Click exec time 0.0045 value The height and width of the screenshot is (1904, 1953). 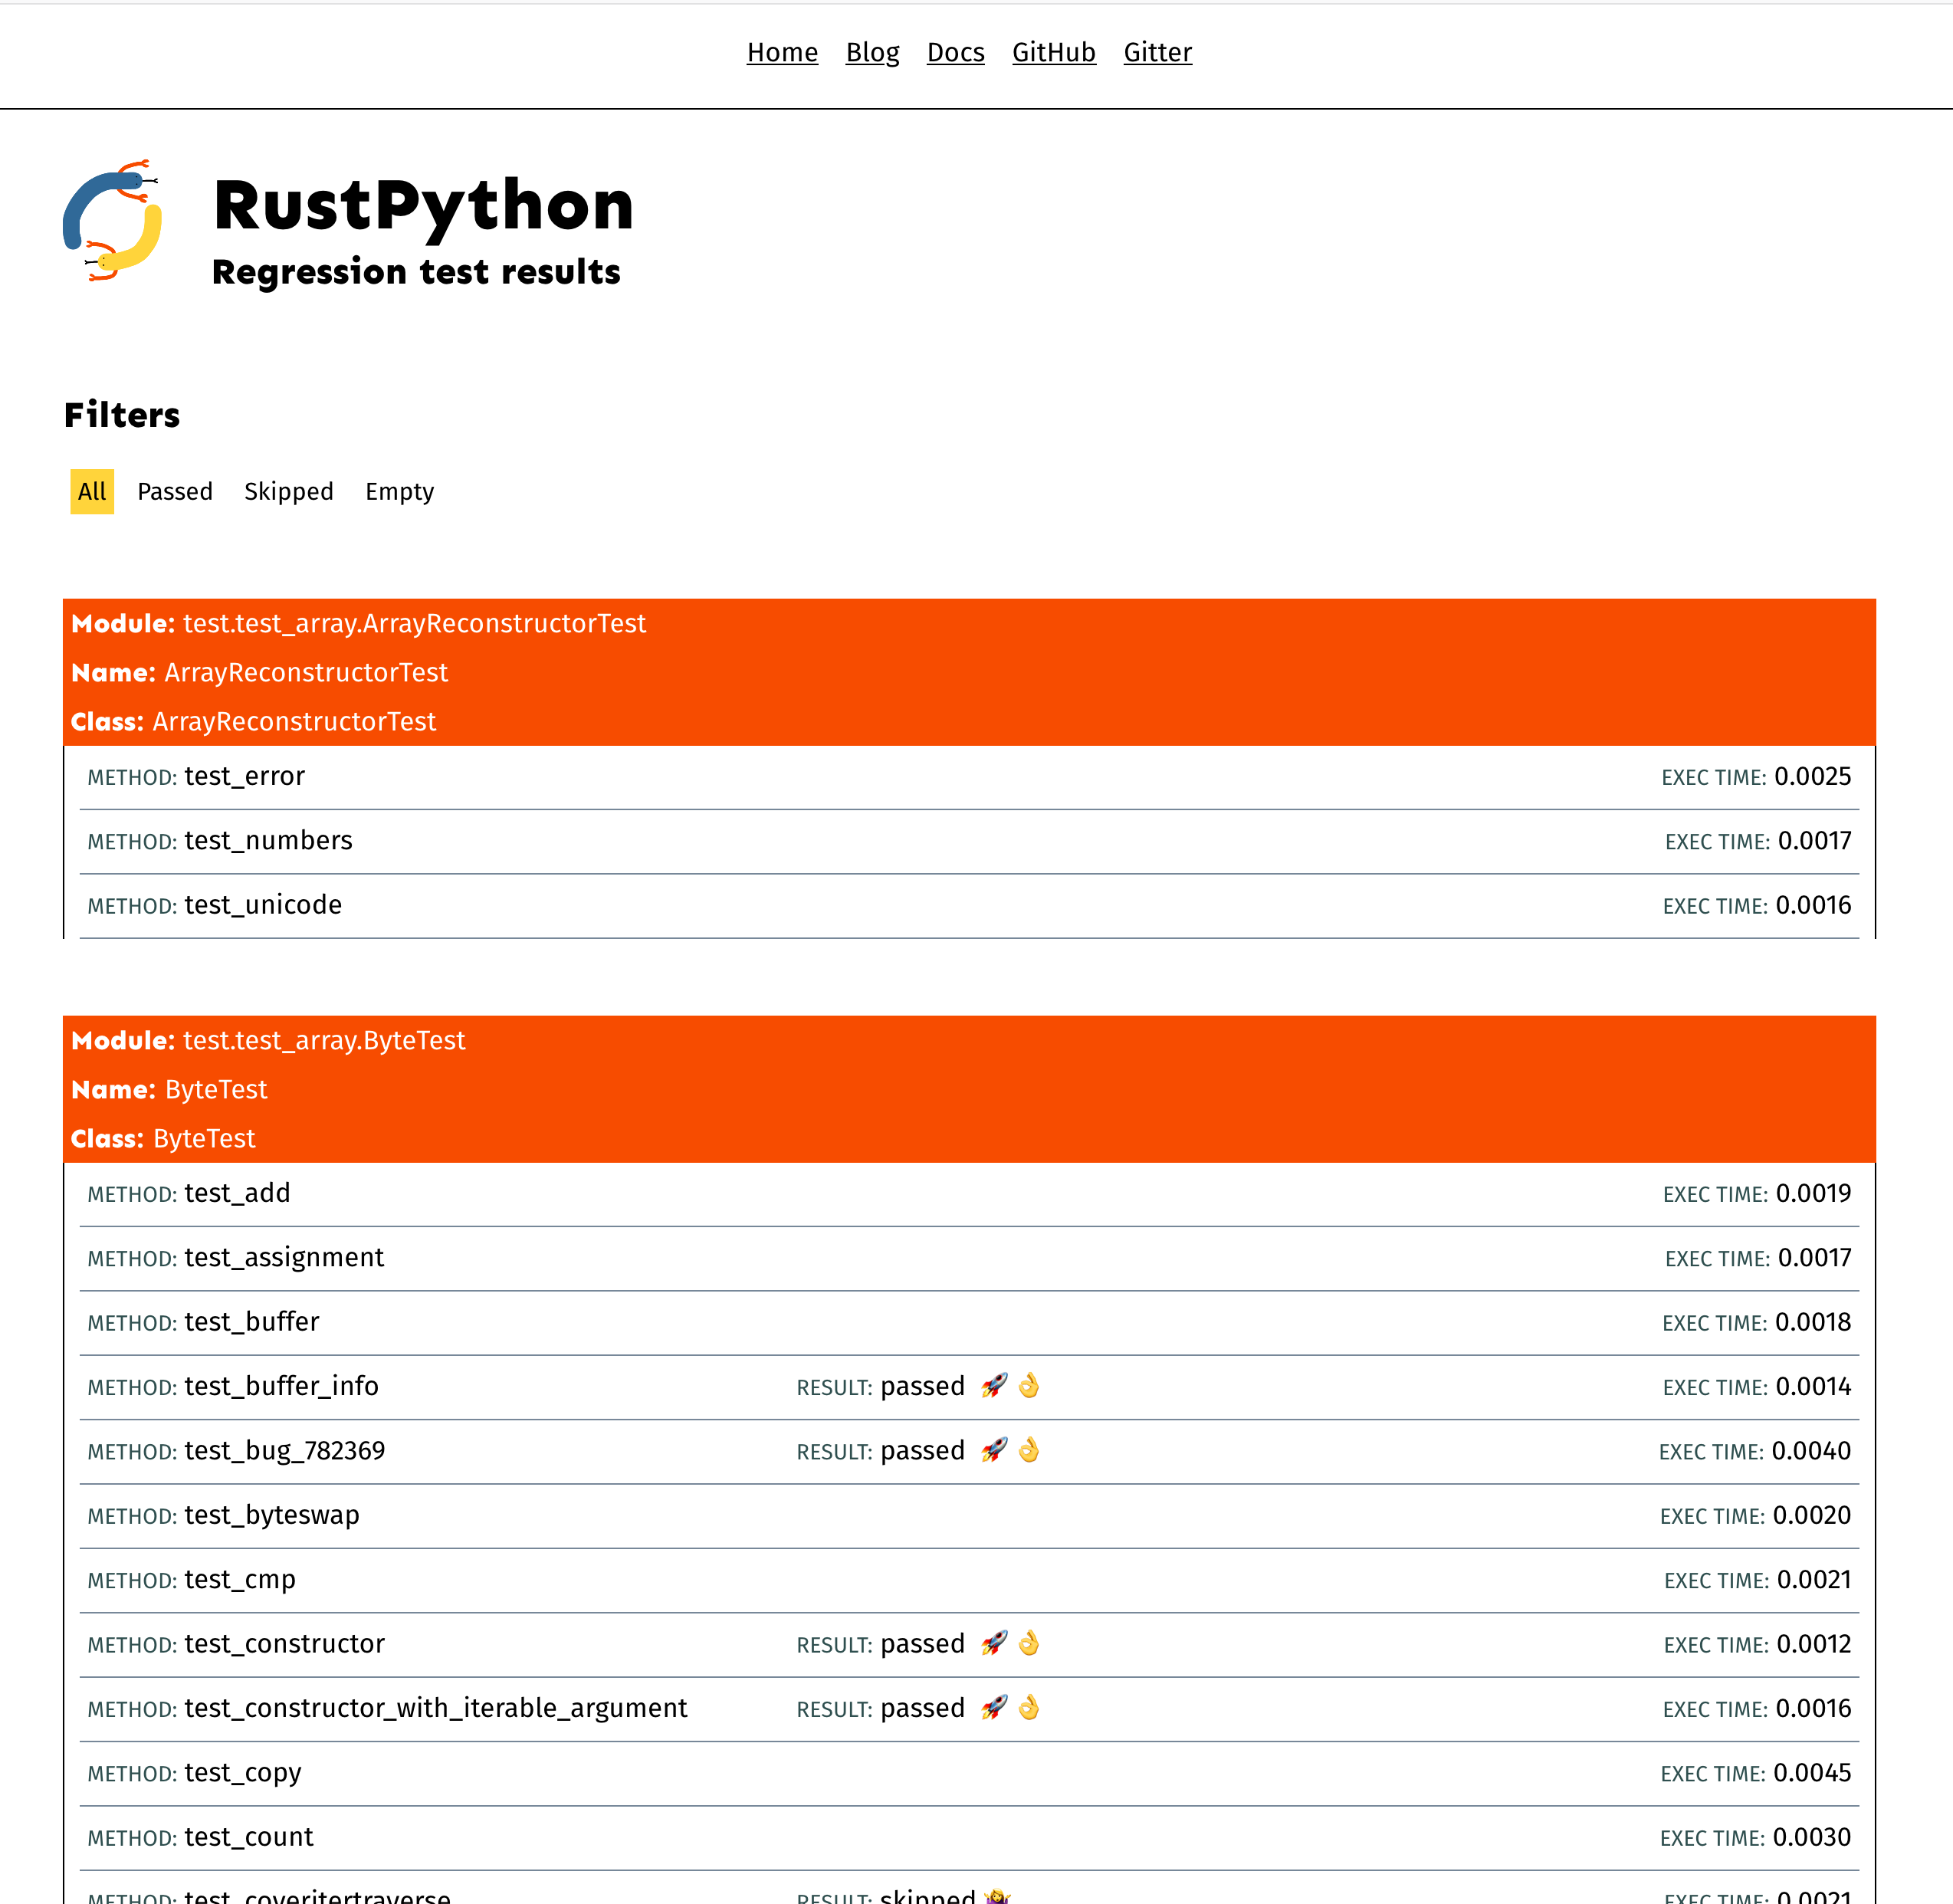click(x=1812, y=1773)
